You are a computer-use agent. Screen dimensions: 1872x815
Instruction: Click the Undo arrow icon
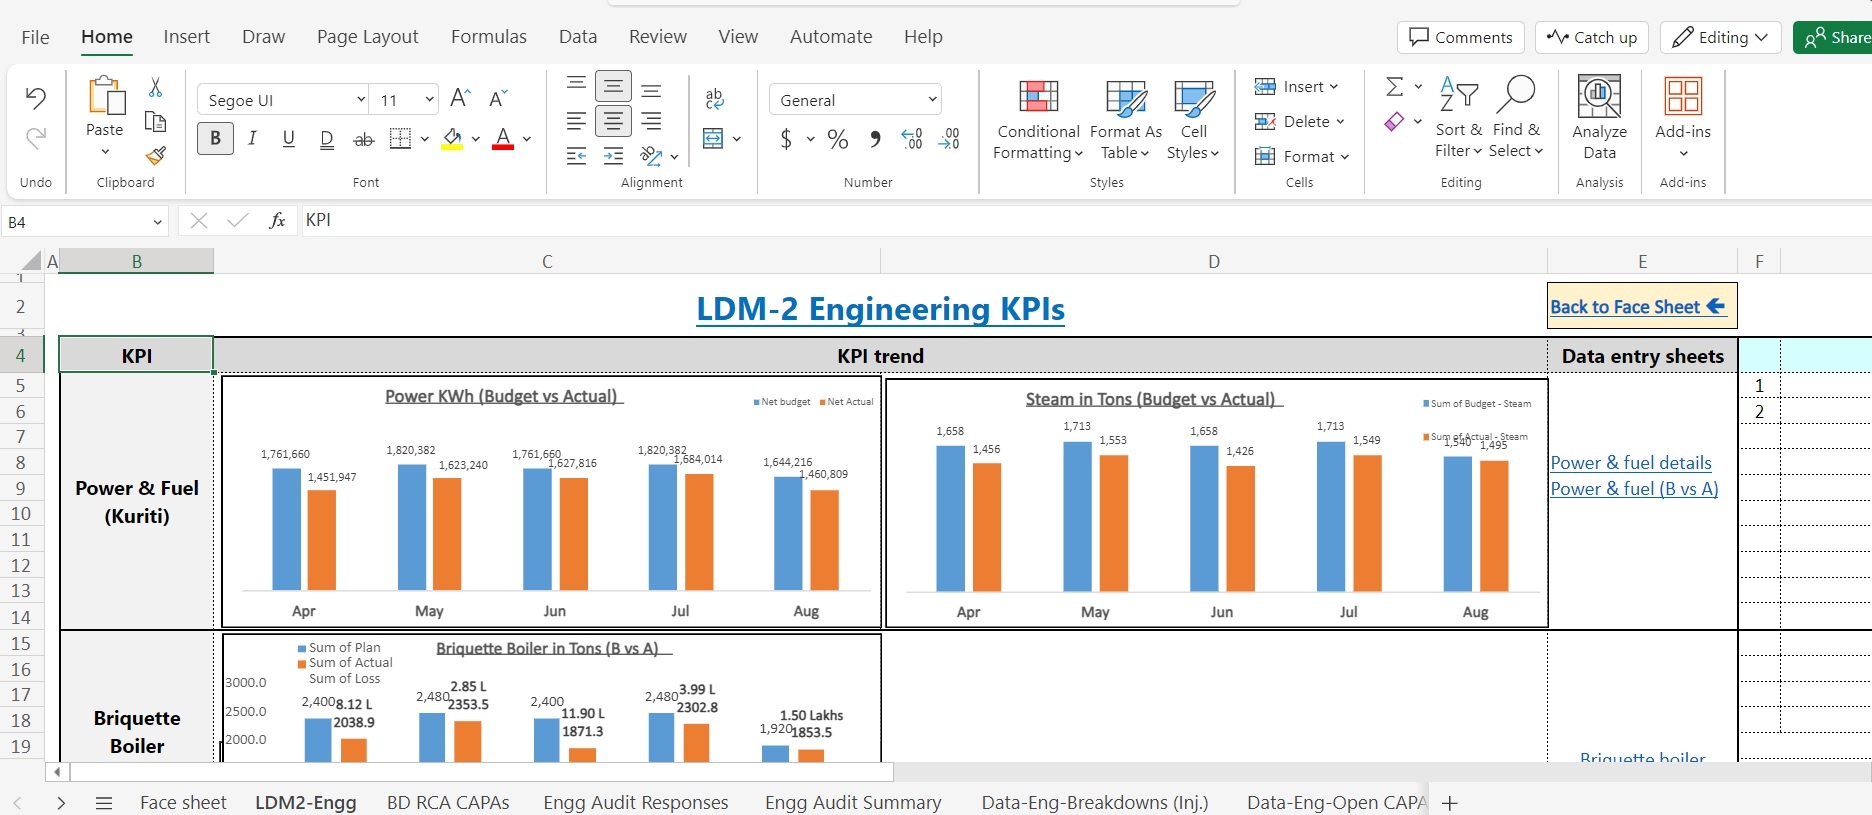click(x=36, y=98)
